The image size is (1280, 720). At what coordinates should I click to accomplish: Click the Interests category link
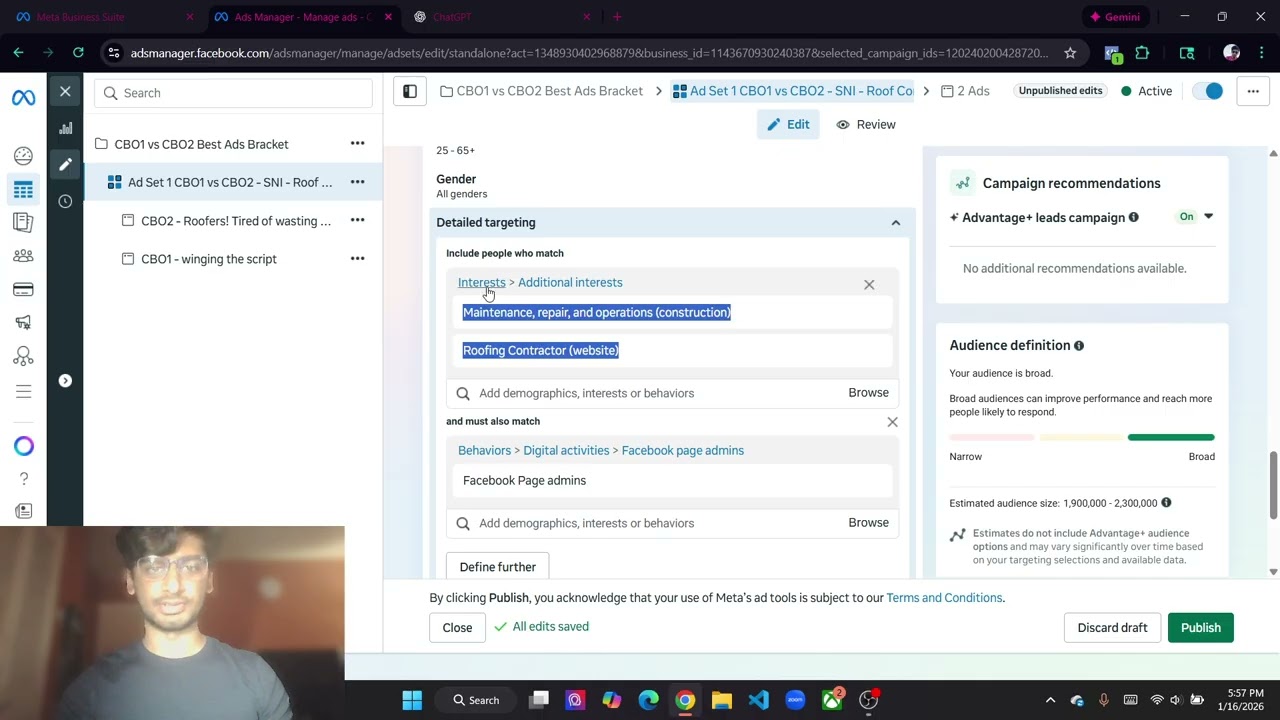pos(481,282)
